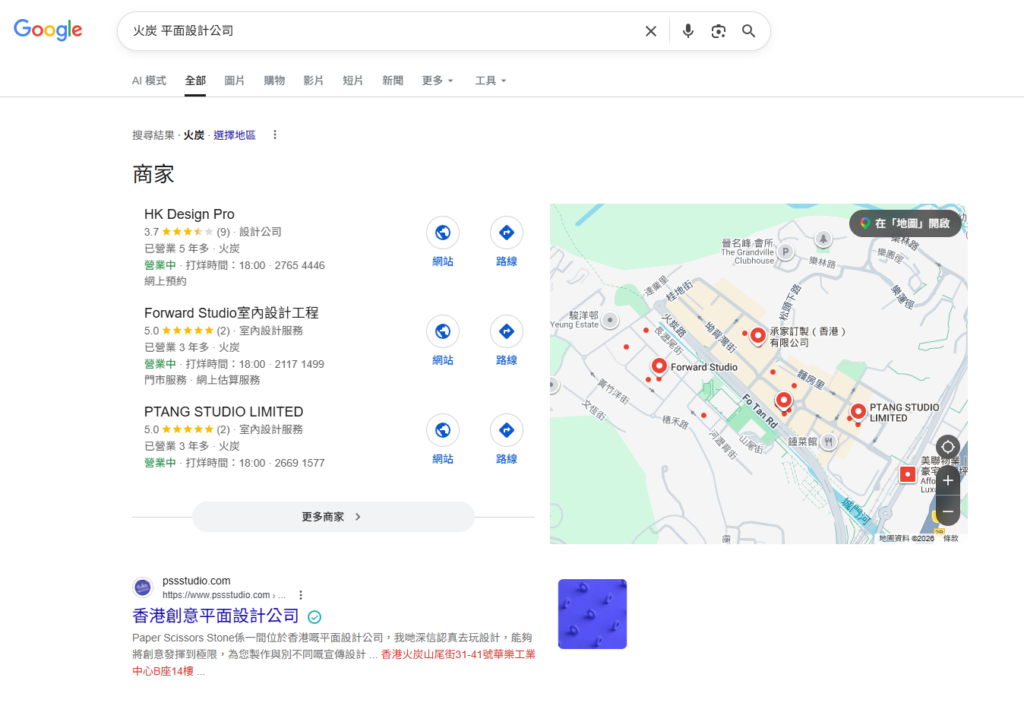Open blue thumbnail image for pssstudio result

pos(592,614)
